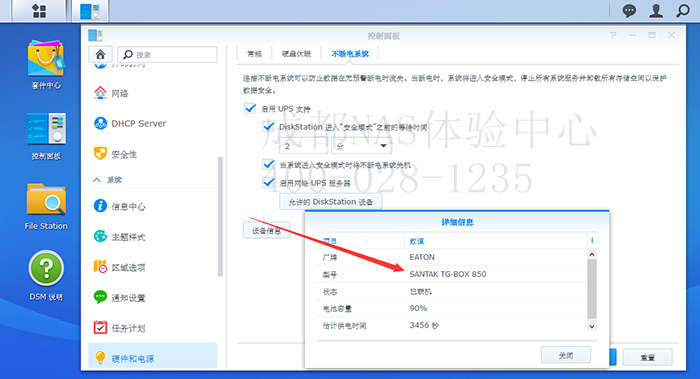Switch to the 常规 tab
This screenshot has width=700, height=379.
click(x=254, y=54)
